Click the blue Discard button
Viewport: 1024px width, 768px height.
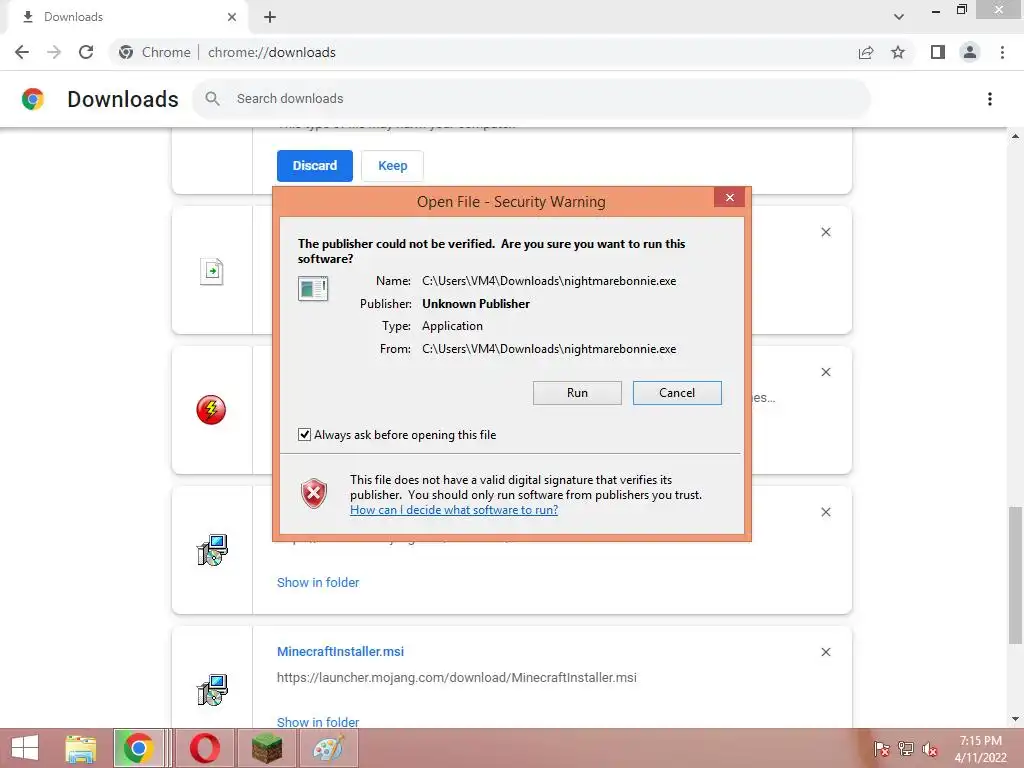(x=315, y=165)
